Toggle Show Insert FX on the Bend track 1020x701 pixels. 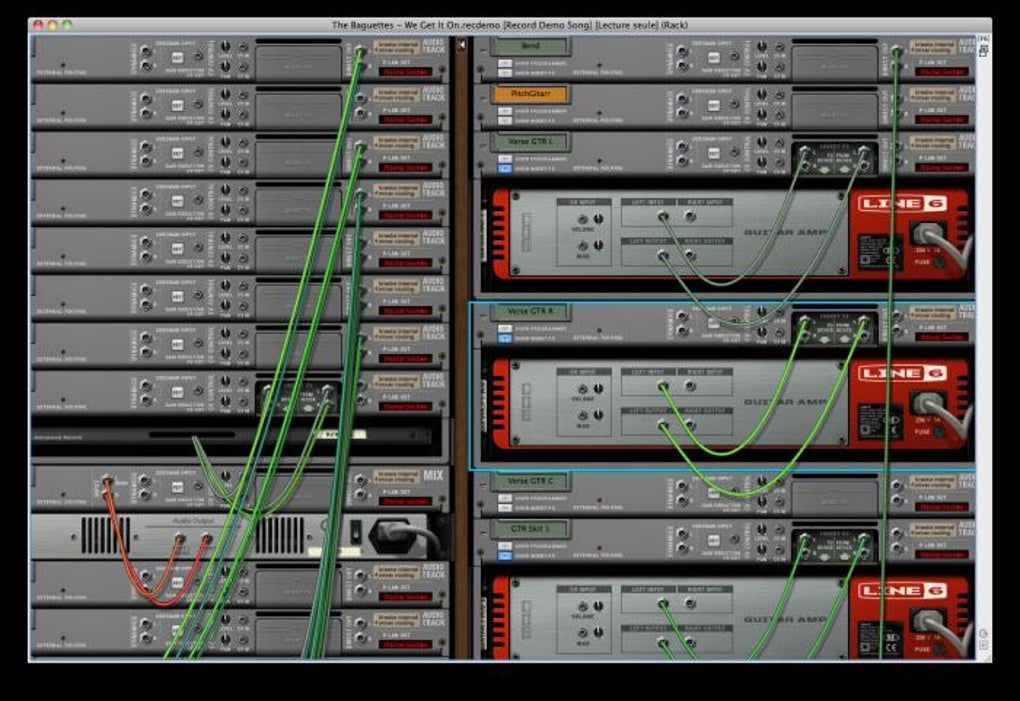(505, 73)
